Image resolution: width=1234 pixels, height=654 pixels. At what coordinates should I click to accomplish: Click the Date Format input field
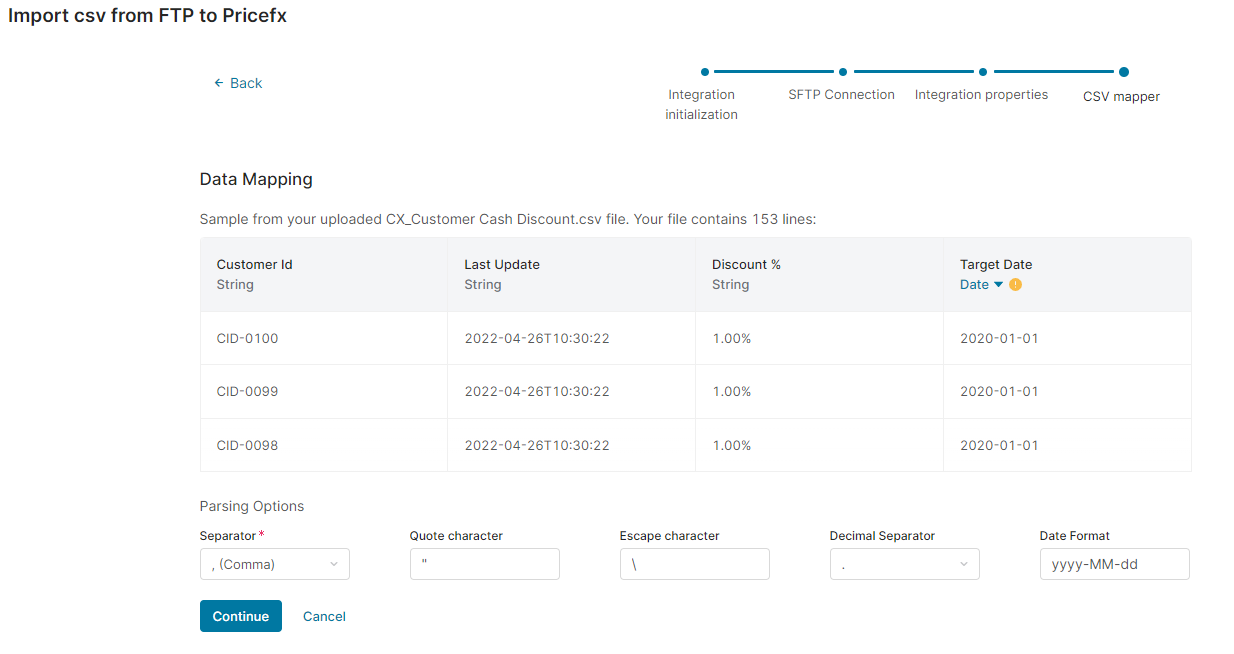click(1114, 564)
